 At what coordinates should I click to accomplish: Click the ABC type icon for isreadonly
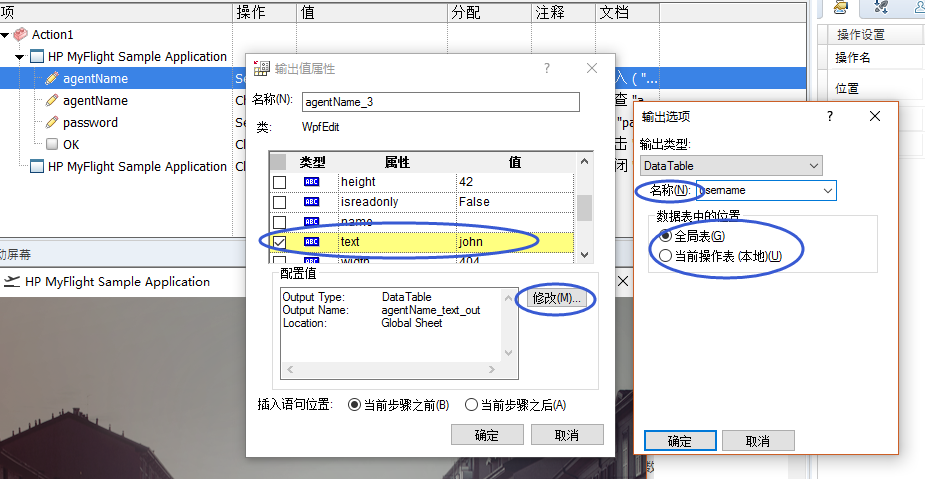click(x=311, y=202)
